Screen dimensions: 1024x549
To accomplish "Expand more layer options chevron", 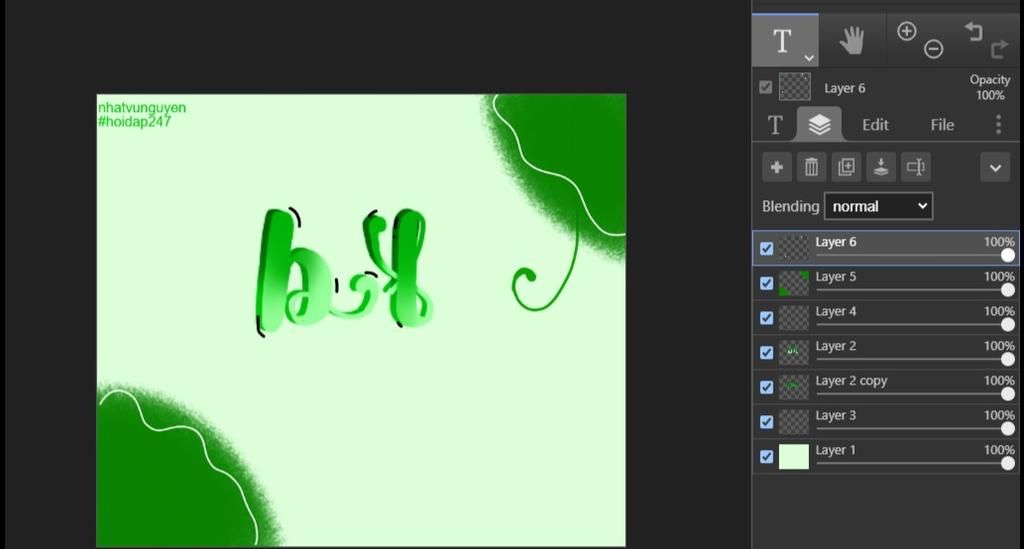I will point(995,168).
